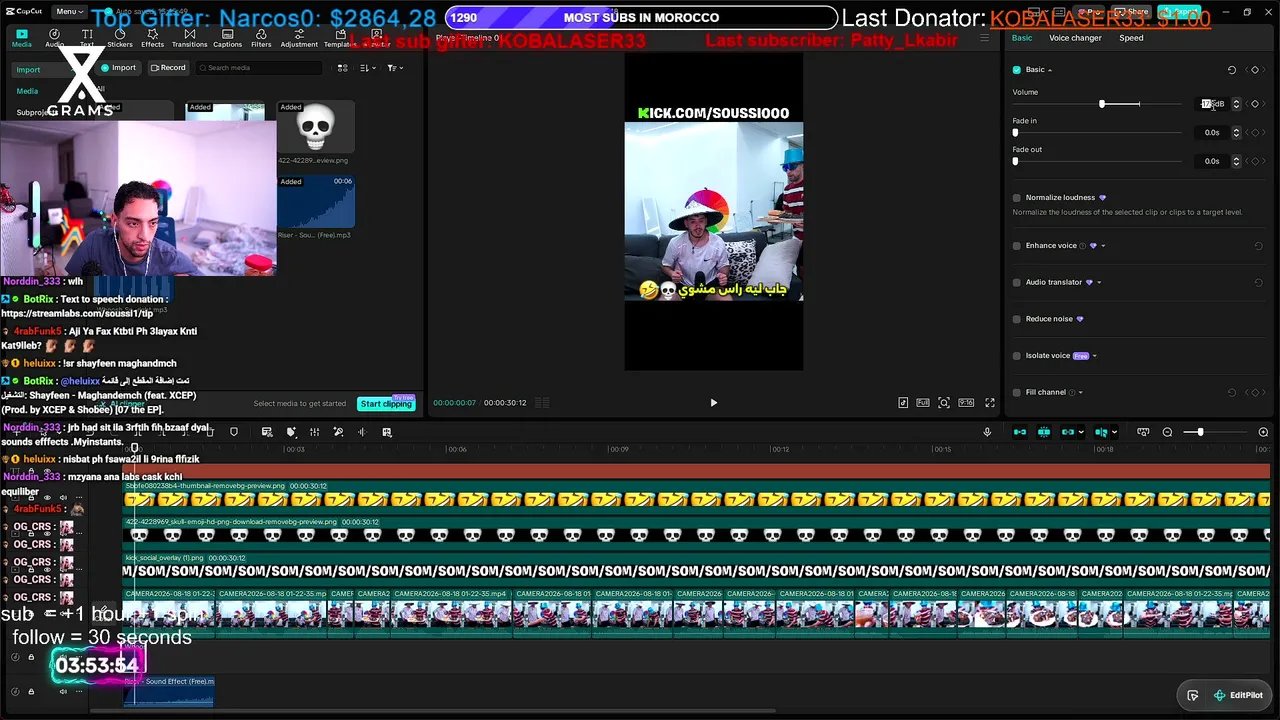The image size is (1280, 720).
Task: Open the Adjustment panel
Action: click(x=299, y=38)
